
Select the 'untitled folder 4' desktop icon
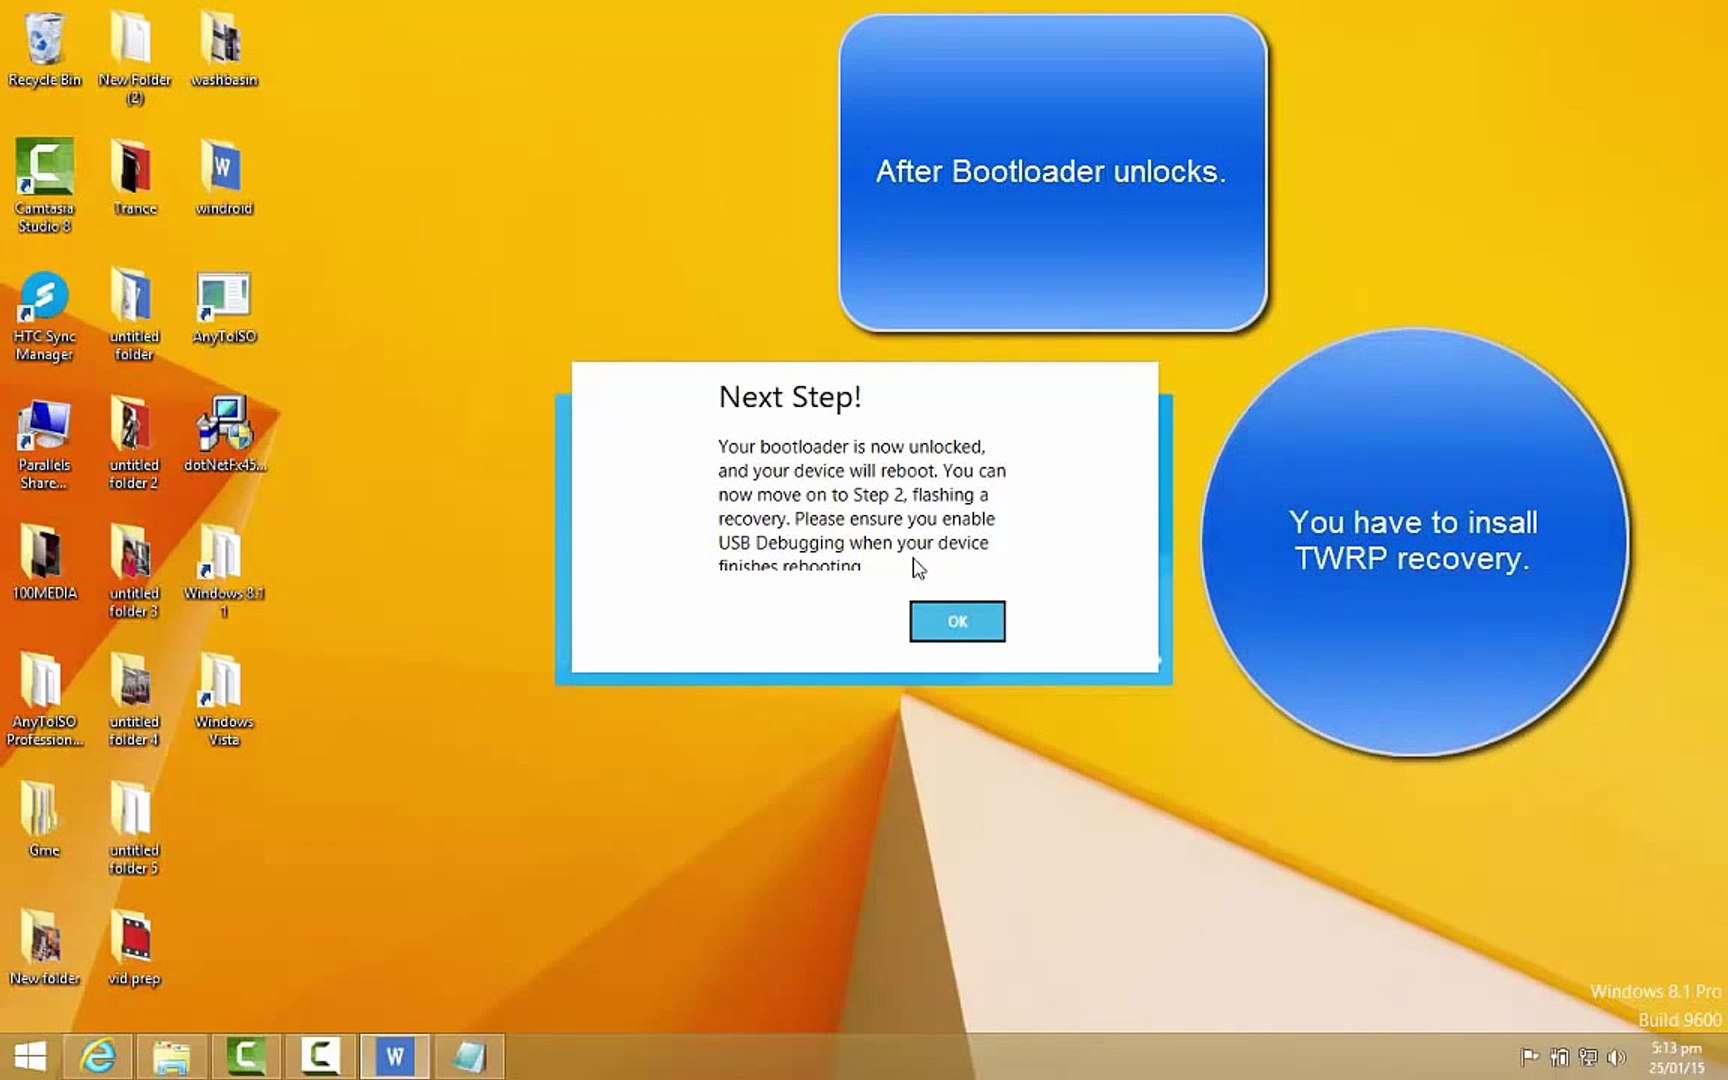point(134,700)
